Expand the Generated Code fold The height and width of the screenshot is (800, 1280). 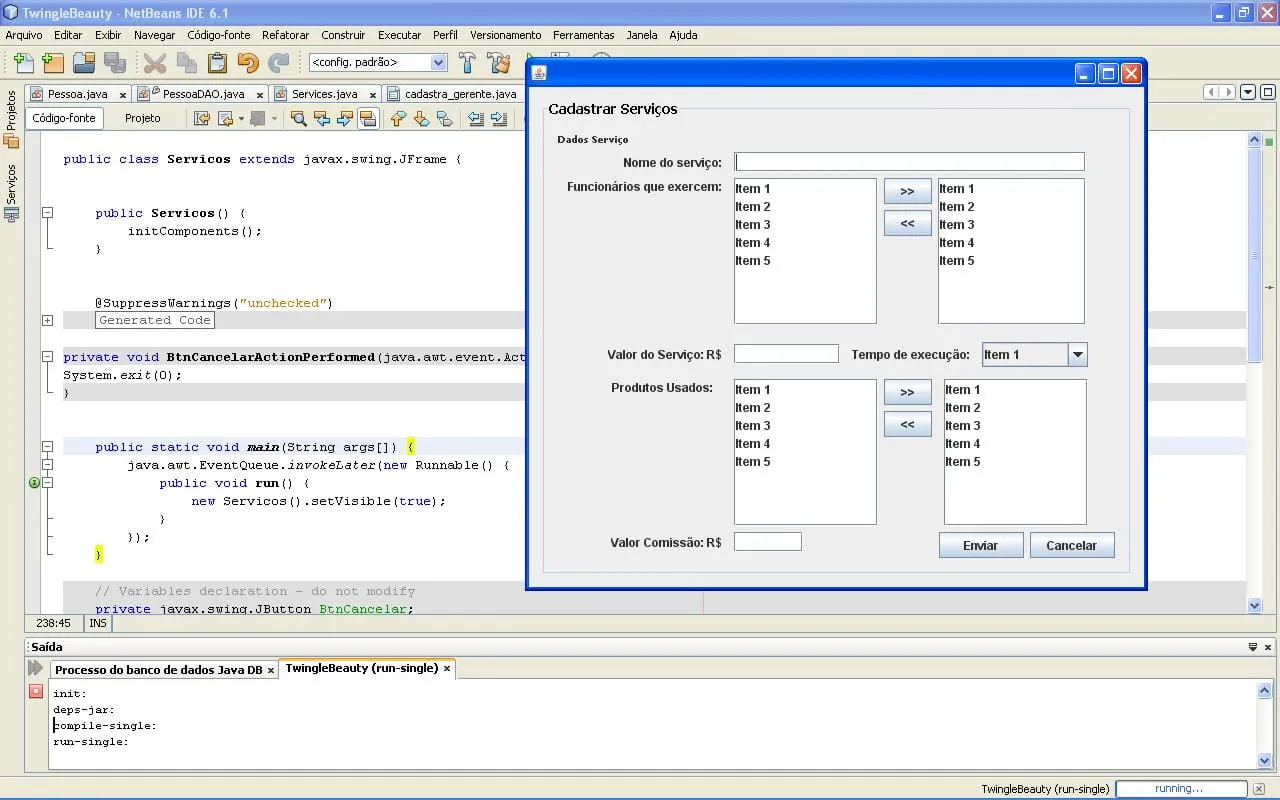(x=47, y=320)
